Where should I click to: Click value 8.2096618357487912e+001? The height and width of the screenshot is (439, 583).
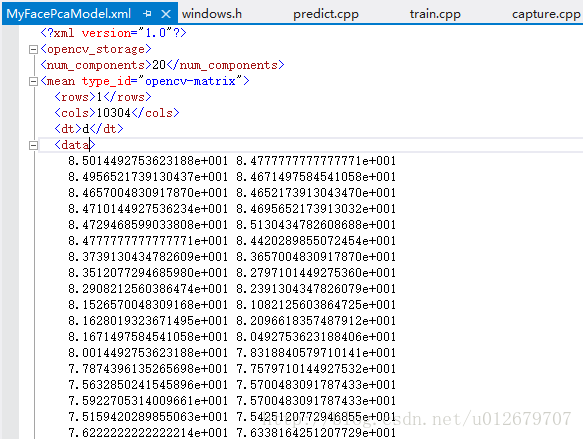pyautogui.click(x=316, y=321)
